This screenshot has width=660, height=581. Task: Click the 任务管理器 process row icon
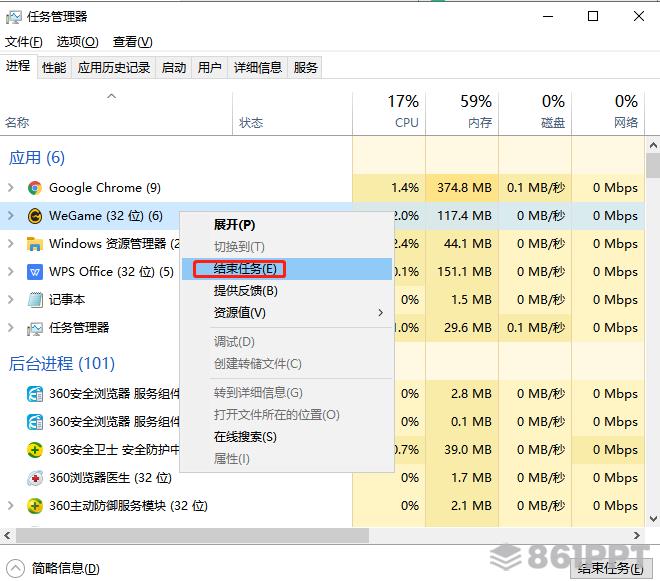pos(35,328)
